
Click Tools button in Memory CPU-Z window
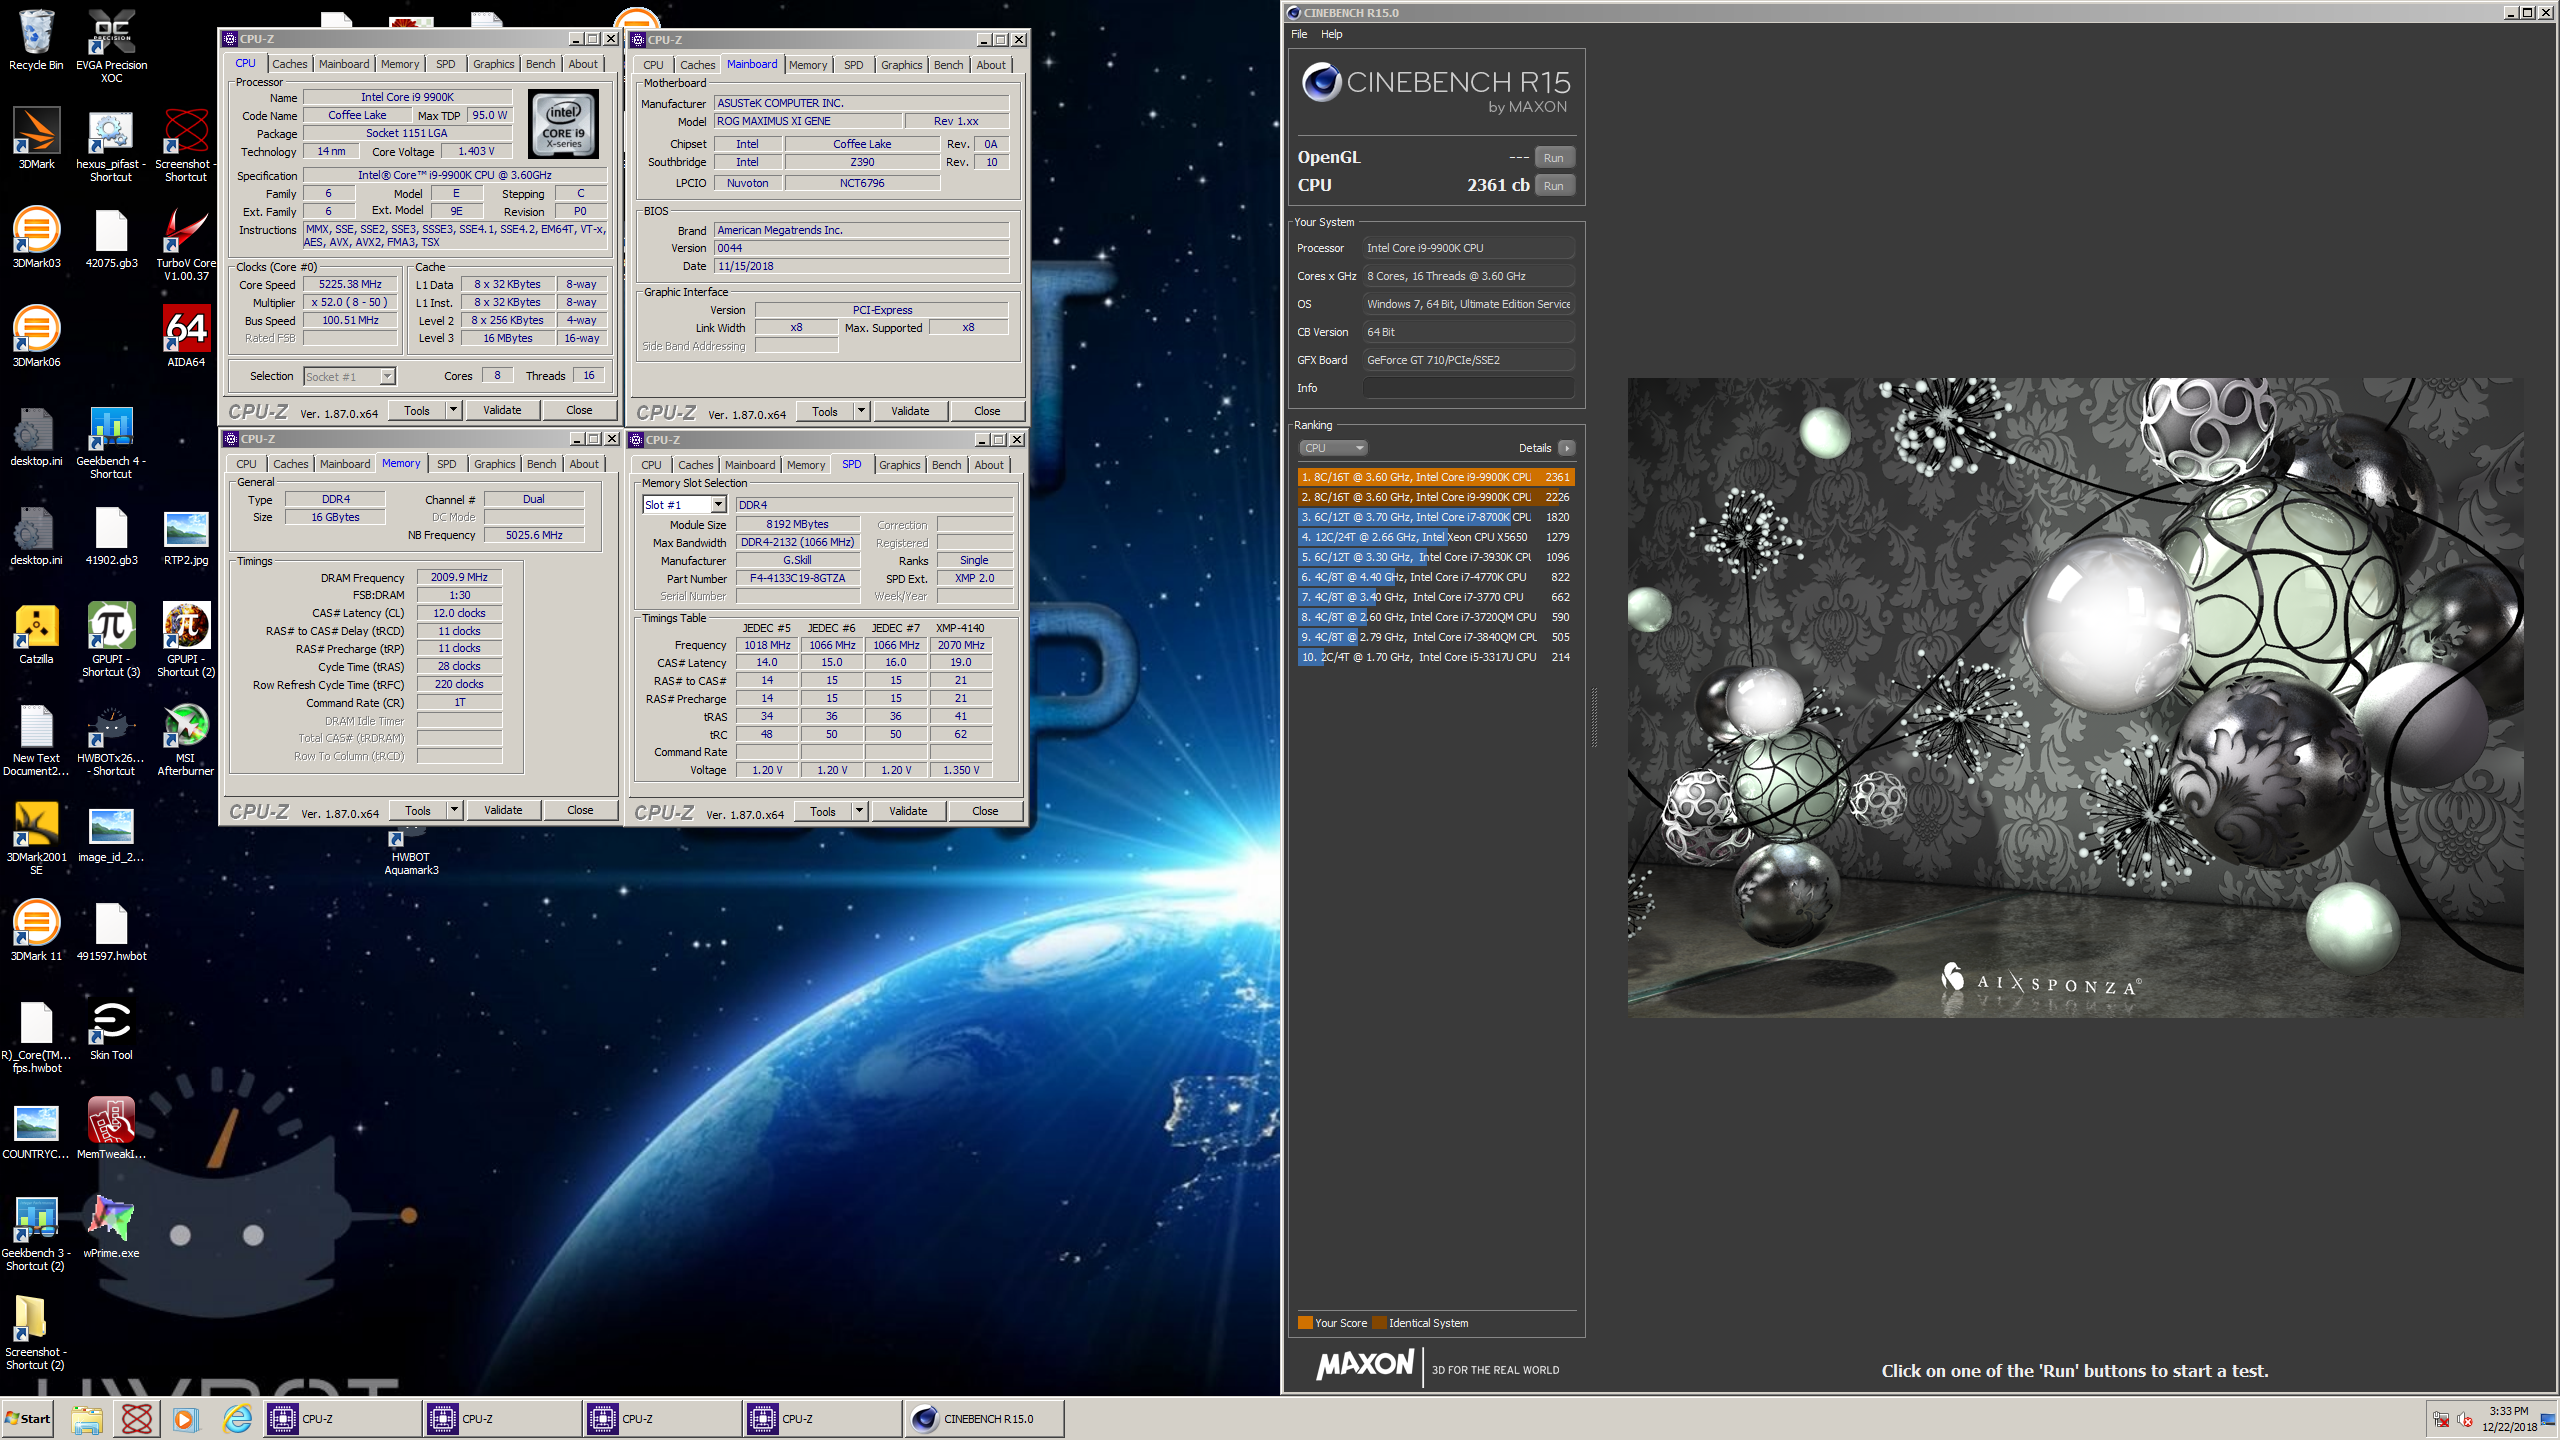[418, 810]
